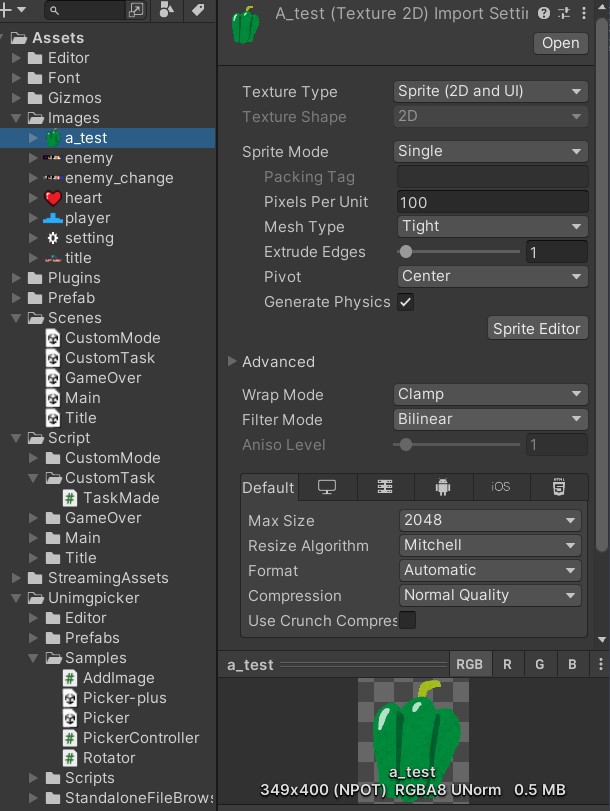Screen dimensions: 610x811
Task: Select the Rotator script icon
Action: [70, 758]
